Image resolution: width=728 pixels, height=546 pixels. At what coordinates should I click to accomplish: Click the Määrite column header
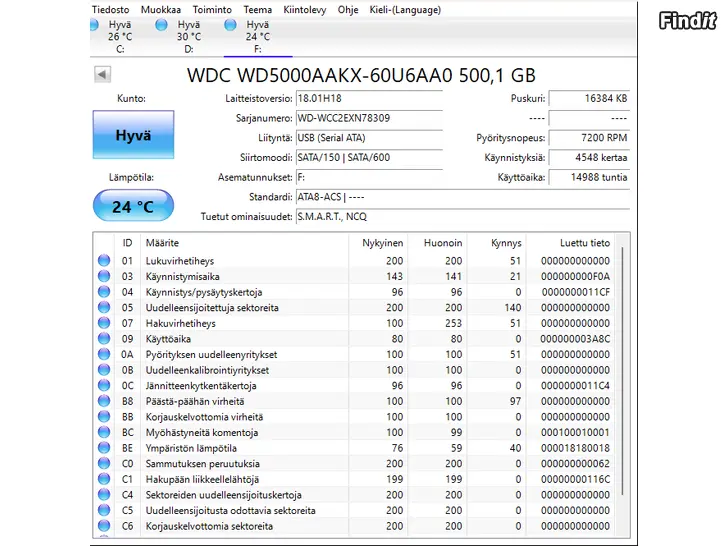162,243
